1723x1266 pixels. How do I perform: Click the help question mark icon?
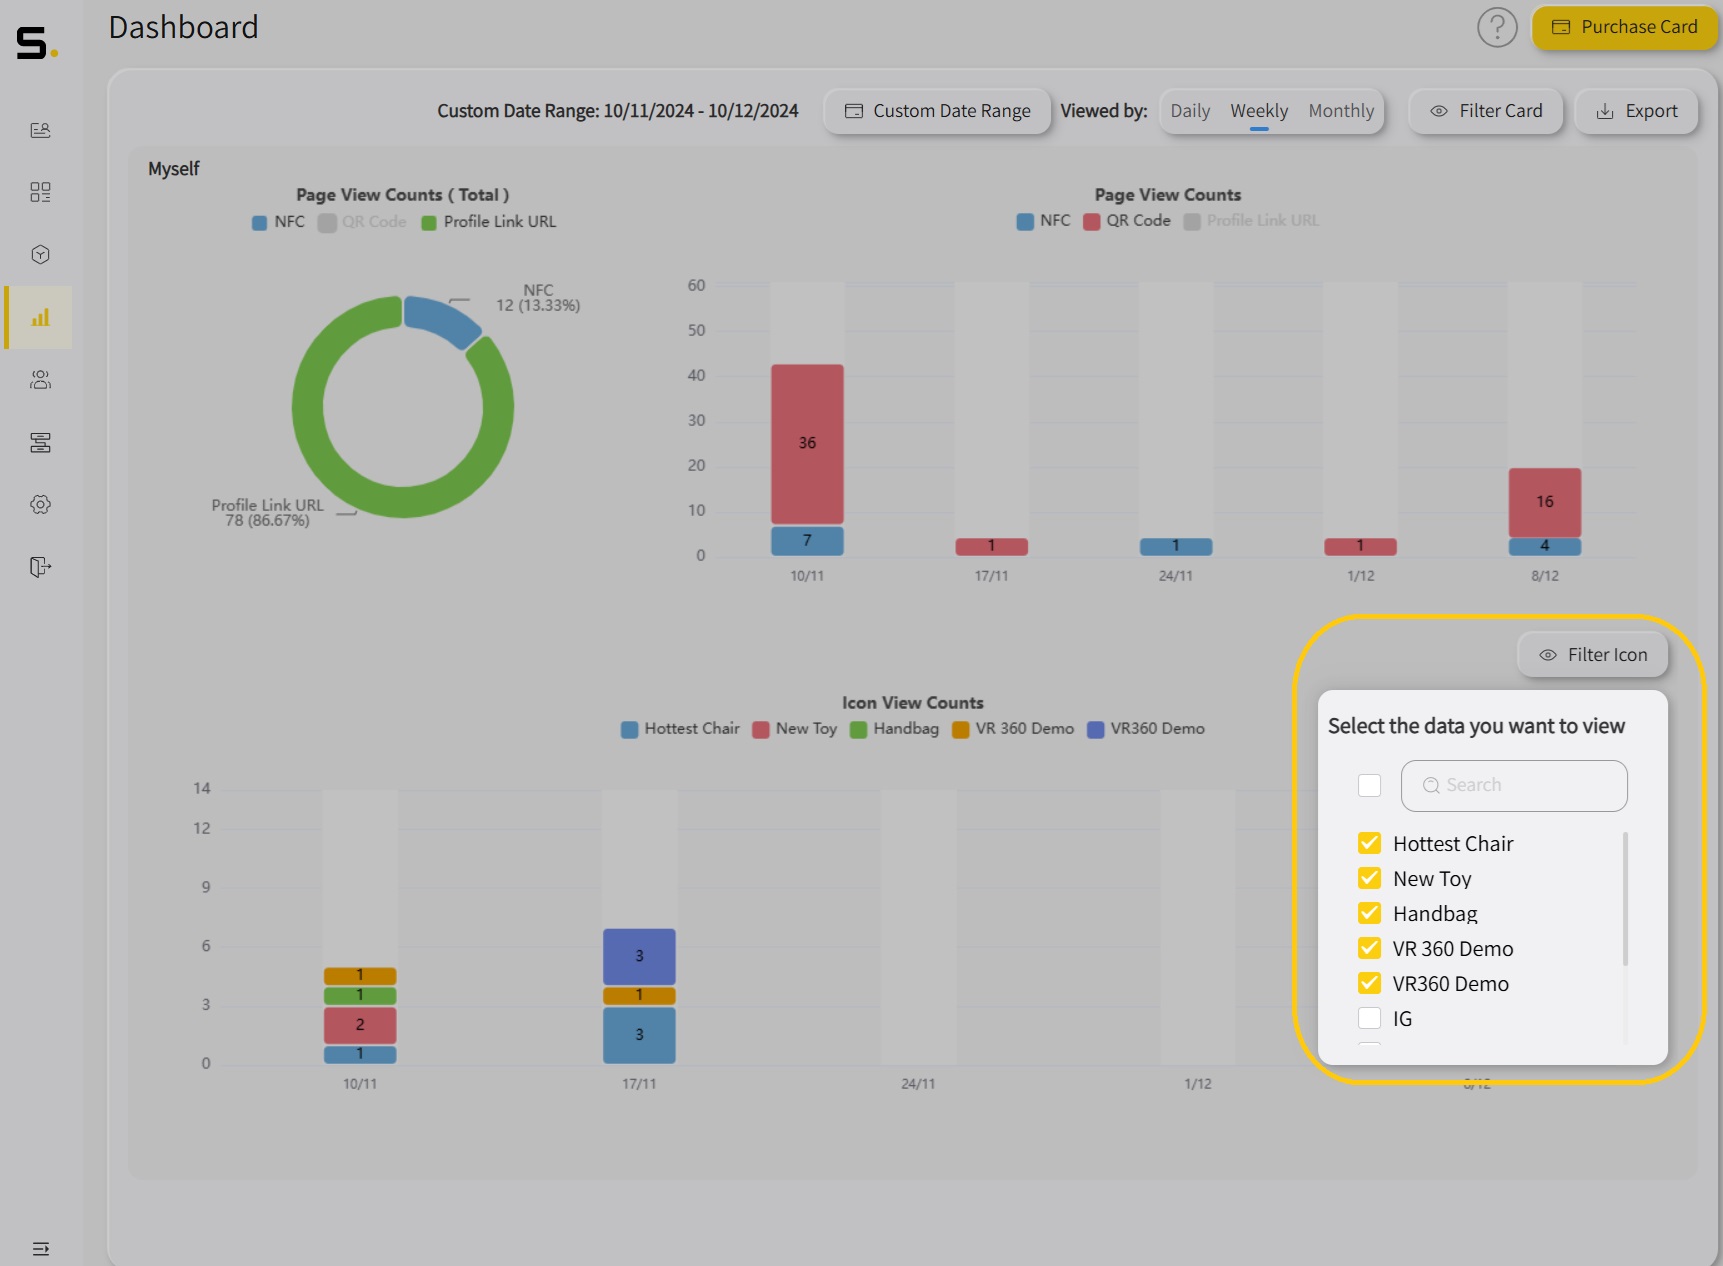pos(1497,27)
